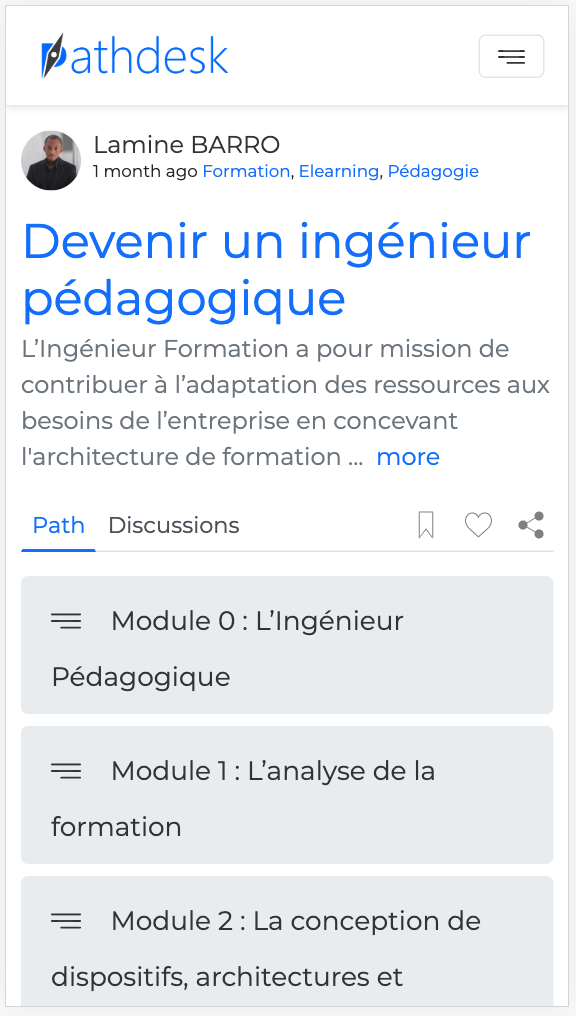Click the drag handle icon on Module 0
Viewport: 576px width, 1016px height.
pyautogui.click(x=66, y=621)
